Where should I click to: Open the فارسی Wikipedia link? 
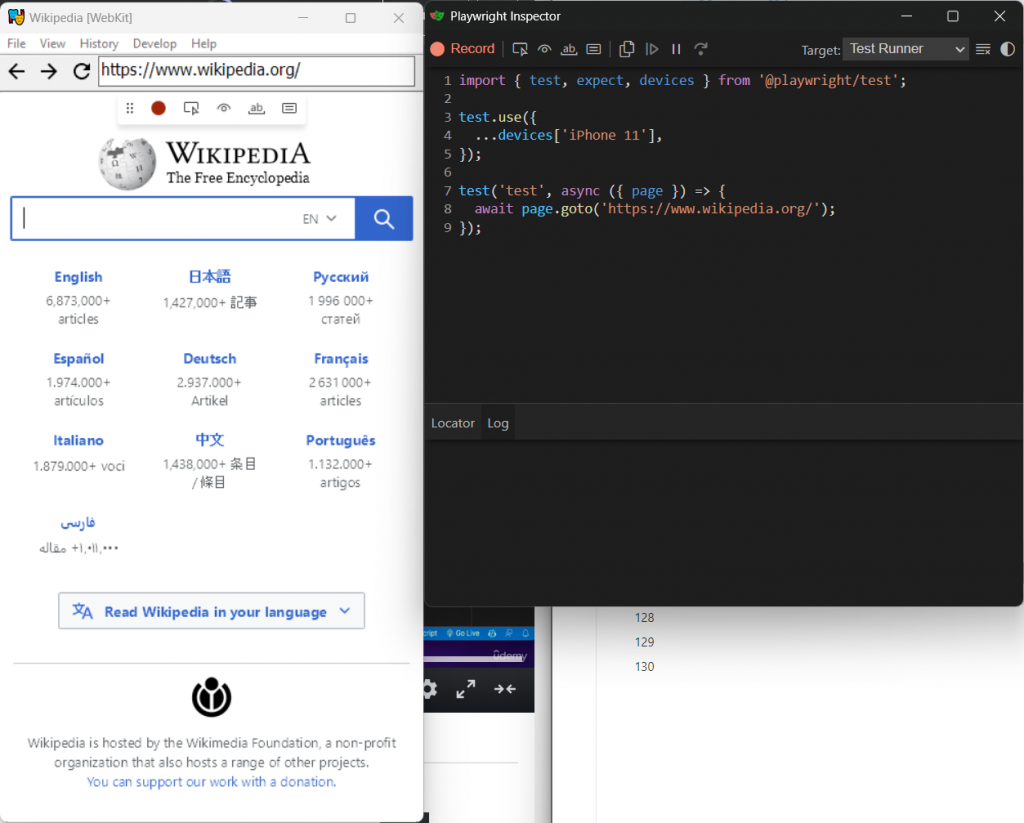(x=78, y=523)
